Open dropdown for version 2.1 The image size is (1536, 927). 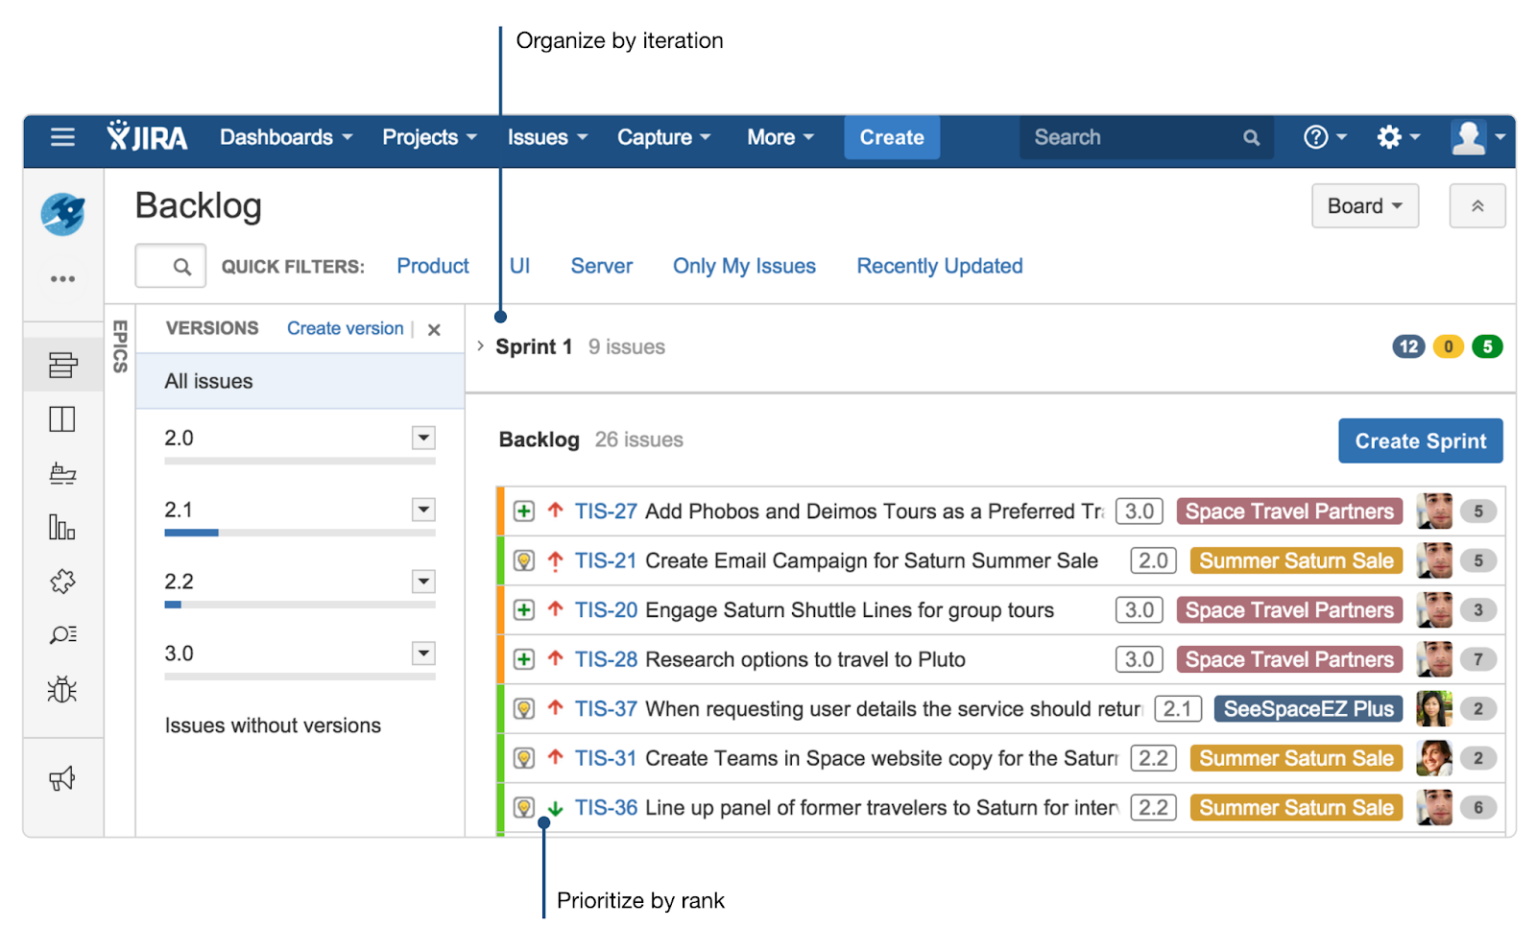424,510
